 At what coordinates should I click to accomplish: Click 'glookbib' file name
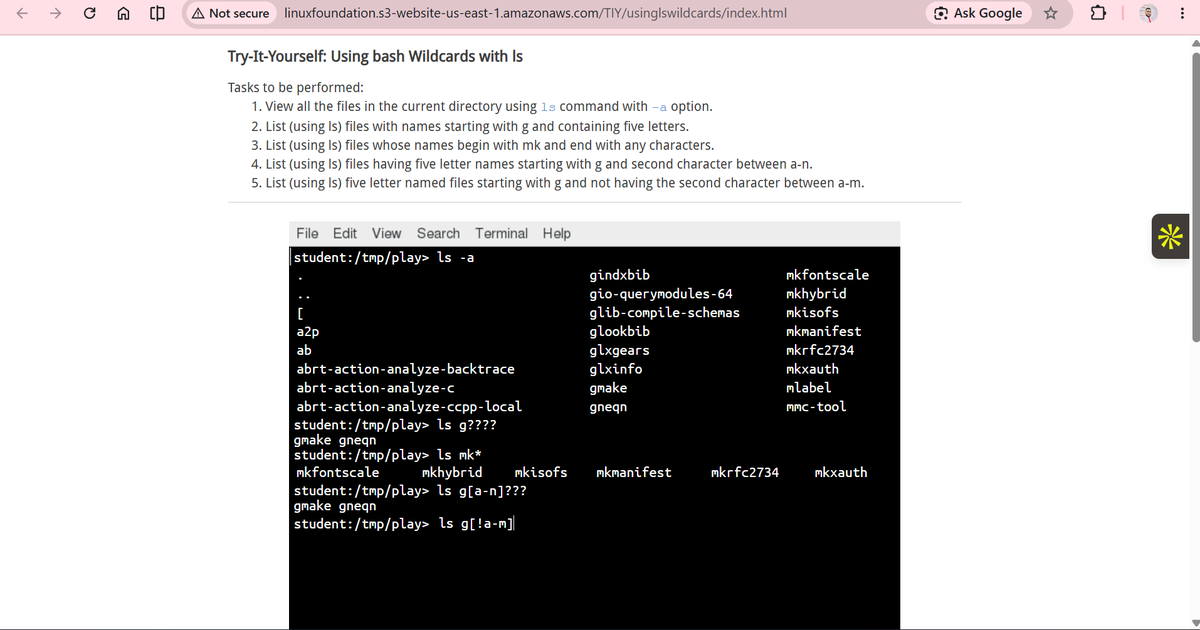point(619,331)
